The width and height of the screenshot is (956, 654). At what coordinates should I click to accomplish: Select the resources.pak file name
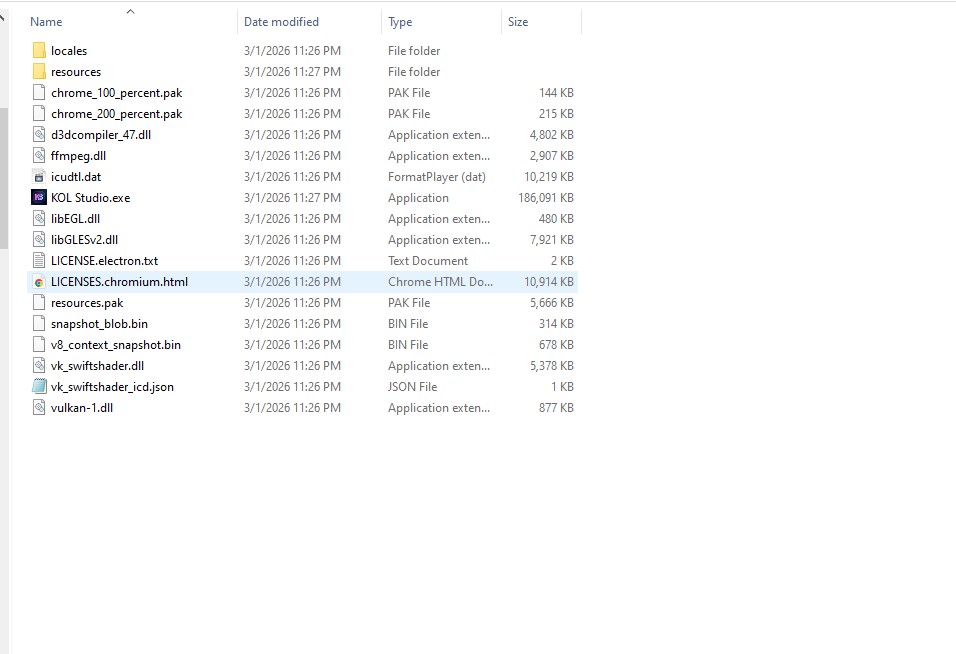[x=87, y=303]
